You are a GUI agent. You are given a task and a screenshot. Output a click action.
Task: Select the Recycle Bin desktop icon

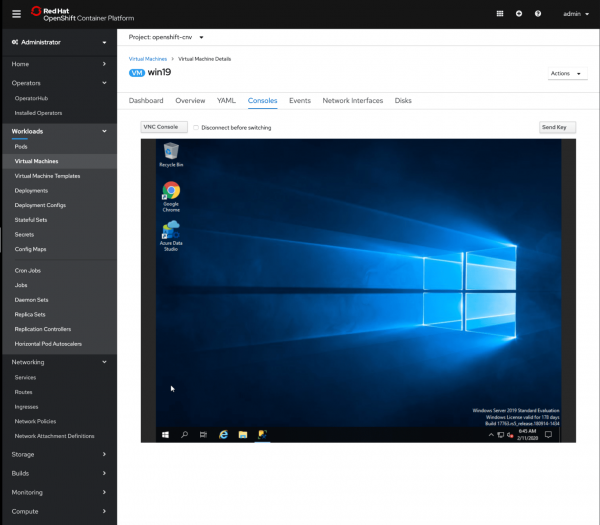171,152
